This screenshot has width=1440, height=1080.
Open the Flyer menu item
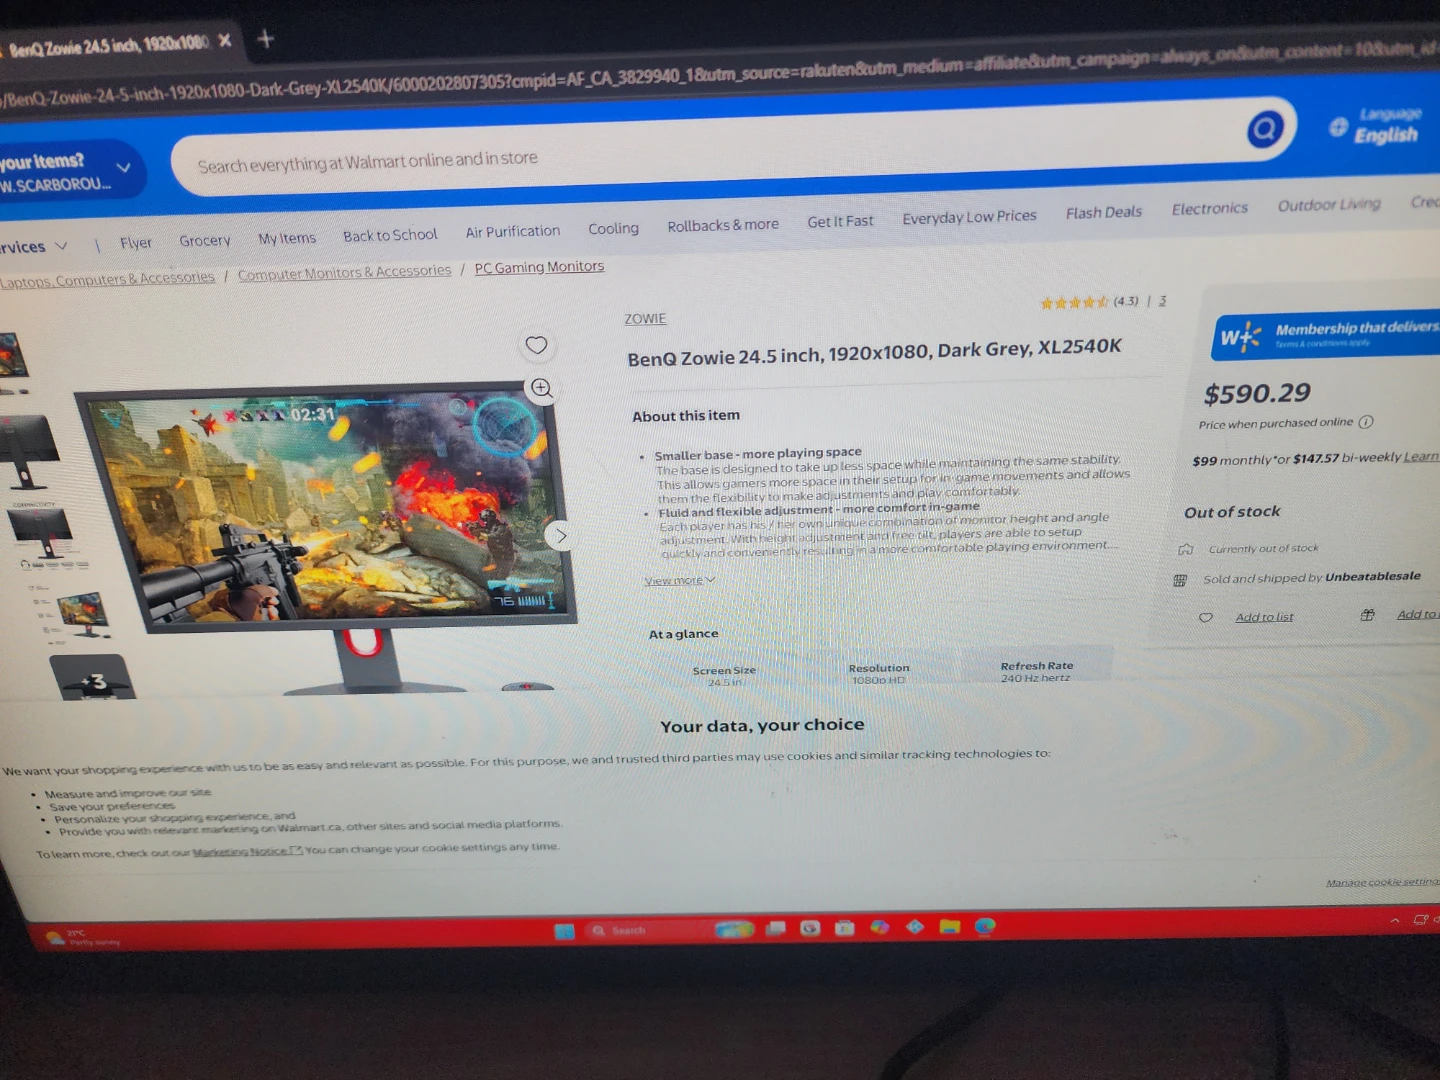[136, 242]
